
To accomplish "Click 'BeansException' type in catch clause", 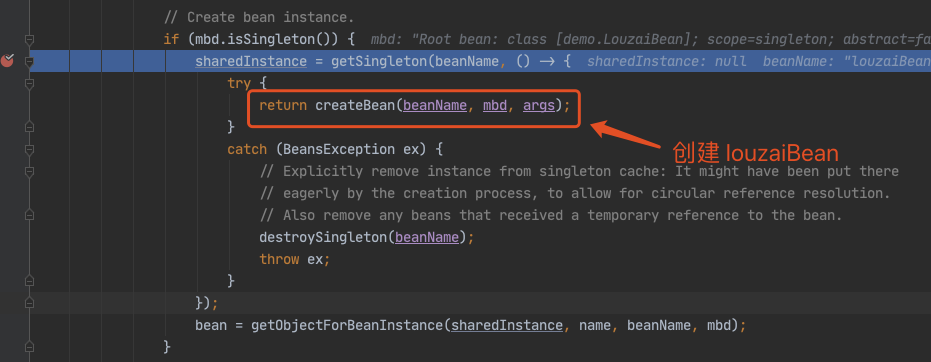I will click(339, 149).
